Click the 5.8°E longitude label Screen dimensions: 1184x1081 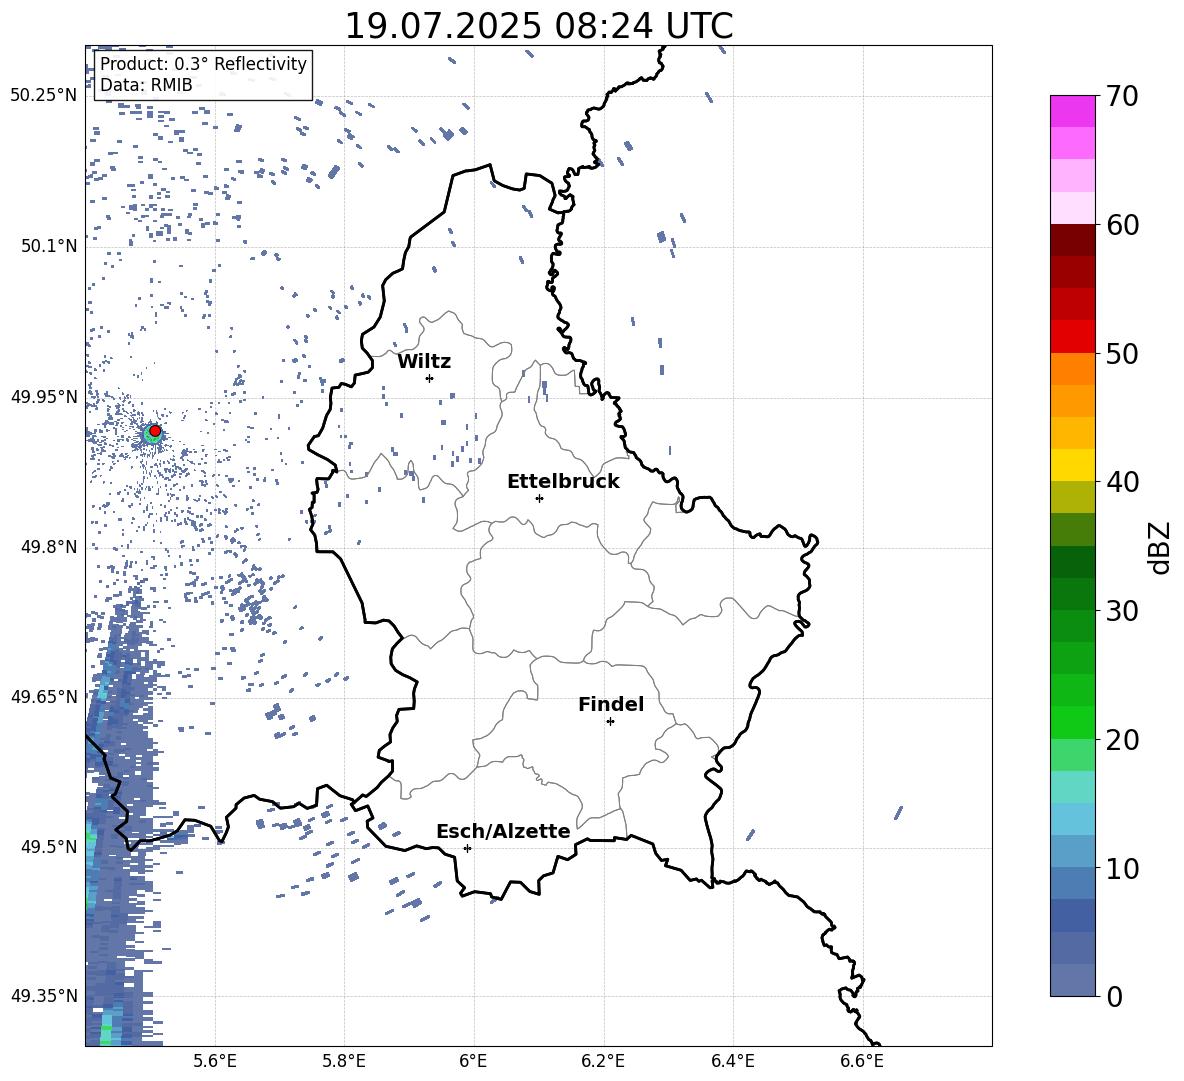(x=344, y=1061)
